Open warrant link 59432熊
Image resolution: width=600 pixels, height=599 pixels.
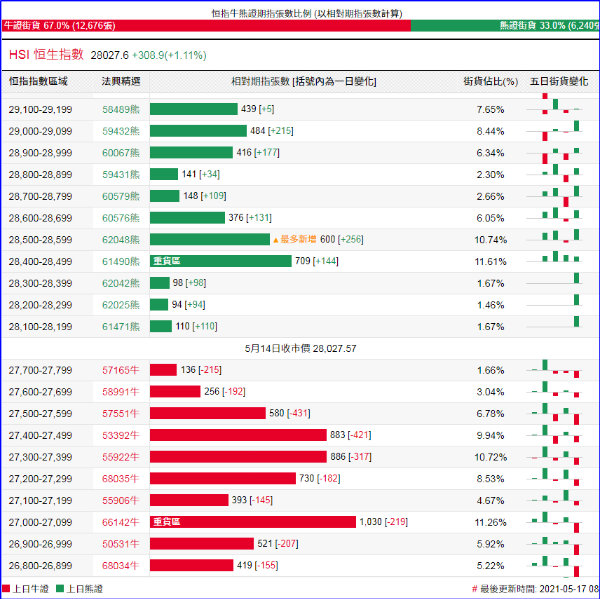[x=121, y=131]
